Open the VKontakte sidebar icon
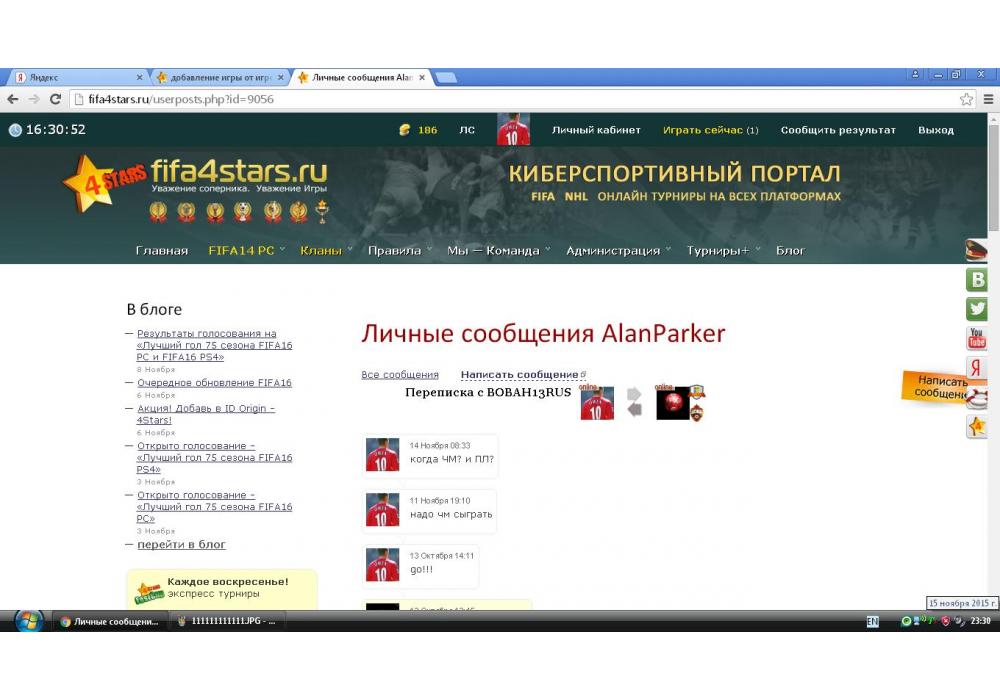 (976, 279)
